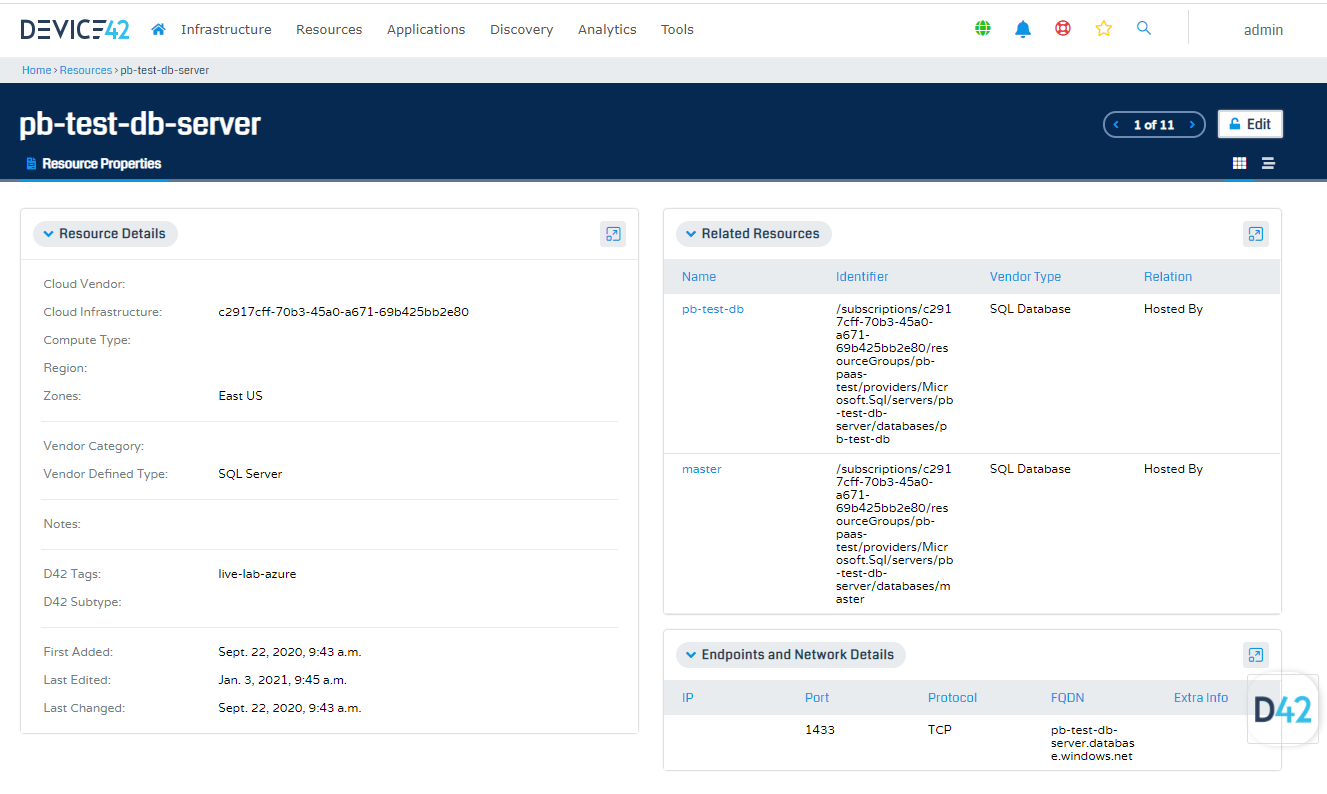
Task: Click the favorites star icon
Action: (x=1104, y=29)
